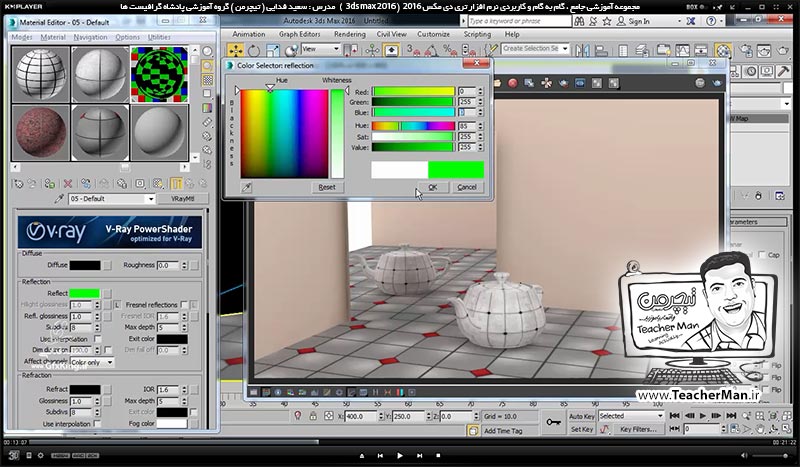Viewport: 800px width, 467px height.
Task: Click the green Reflect color swatch
Action: [84, 293]
